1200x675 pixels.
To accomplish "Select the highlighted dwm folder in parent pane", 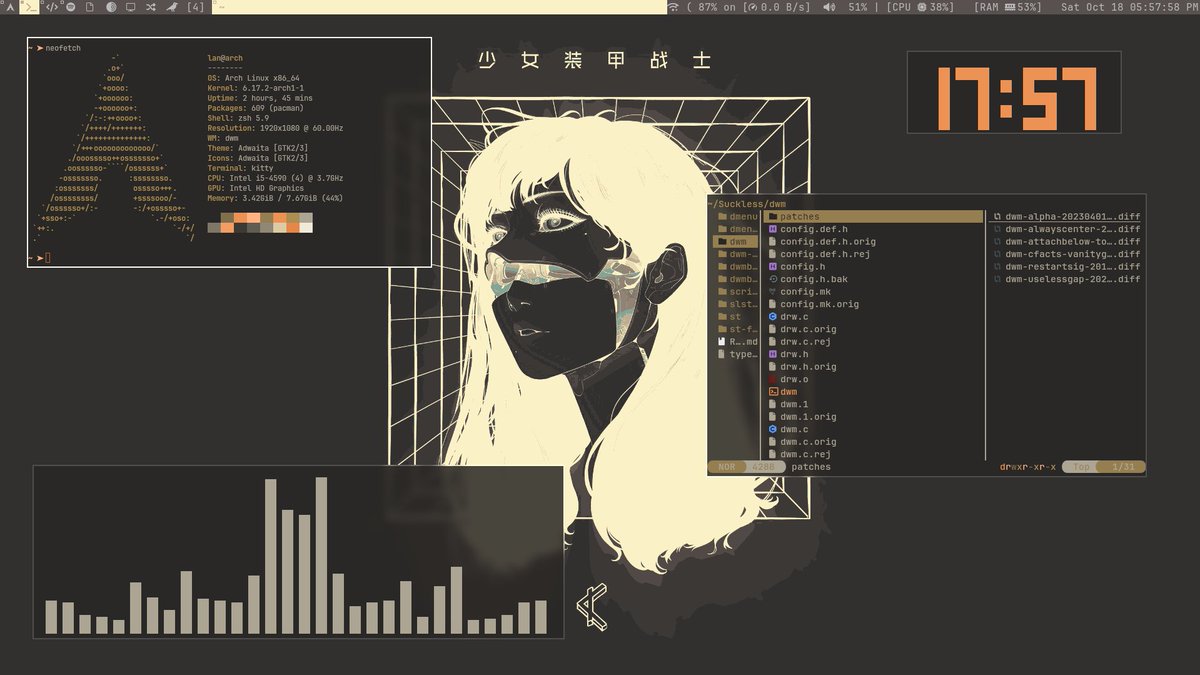I will pyautogui.click(x=737, y=242).
